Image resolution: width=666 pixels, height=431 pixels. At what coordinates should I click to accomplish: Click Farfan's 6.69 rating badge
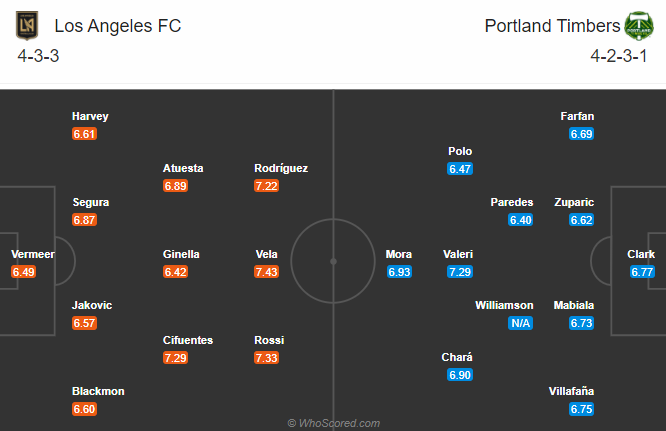[581, 134]
